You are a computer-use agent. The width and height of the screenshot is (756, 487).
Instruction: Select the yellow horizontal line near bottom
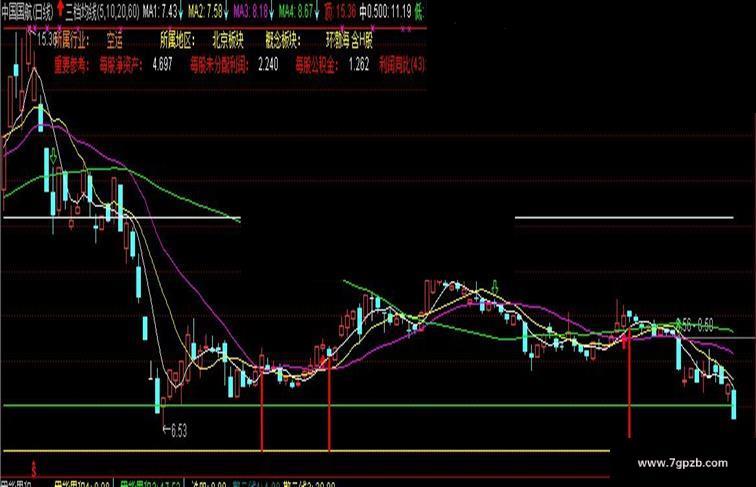(x=306, y=451)
